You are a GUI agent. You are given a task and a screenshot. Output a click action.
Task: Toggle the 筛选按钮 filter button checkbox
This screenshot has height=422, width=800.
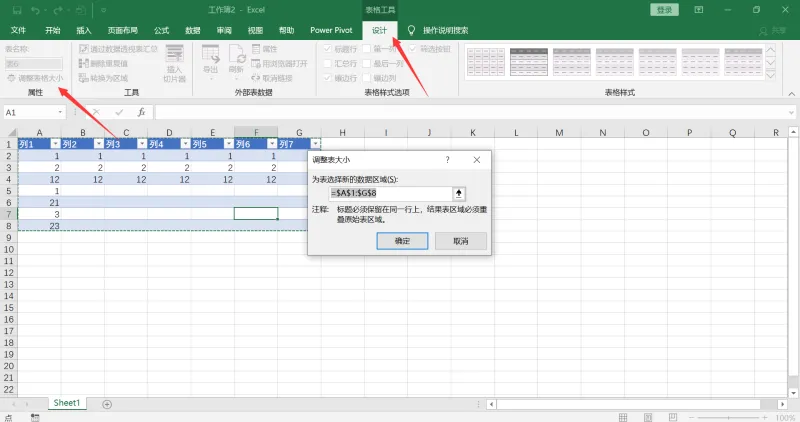(x=413, y=49)
